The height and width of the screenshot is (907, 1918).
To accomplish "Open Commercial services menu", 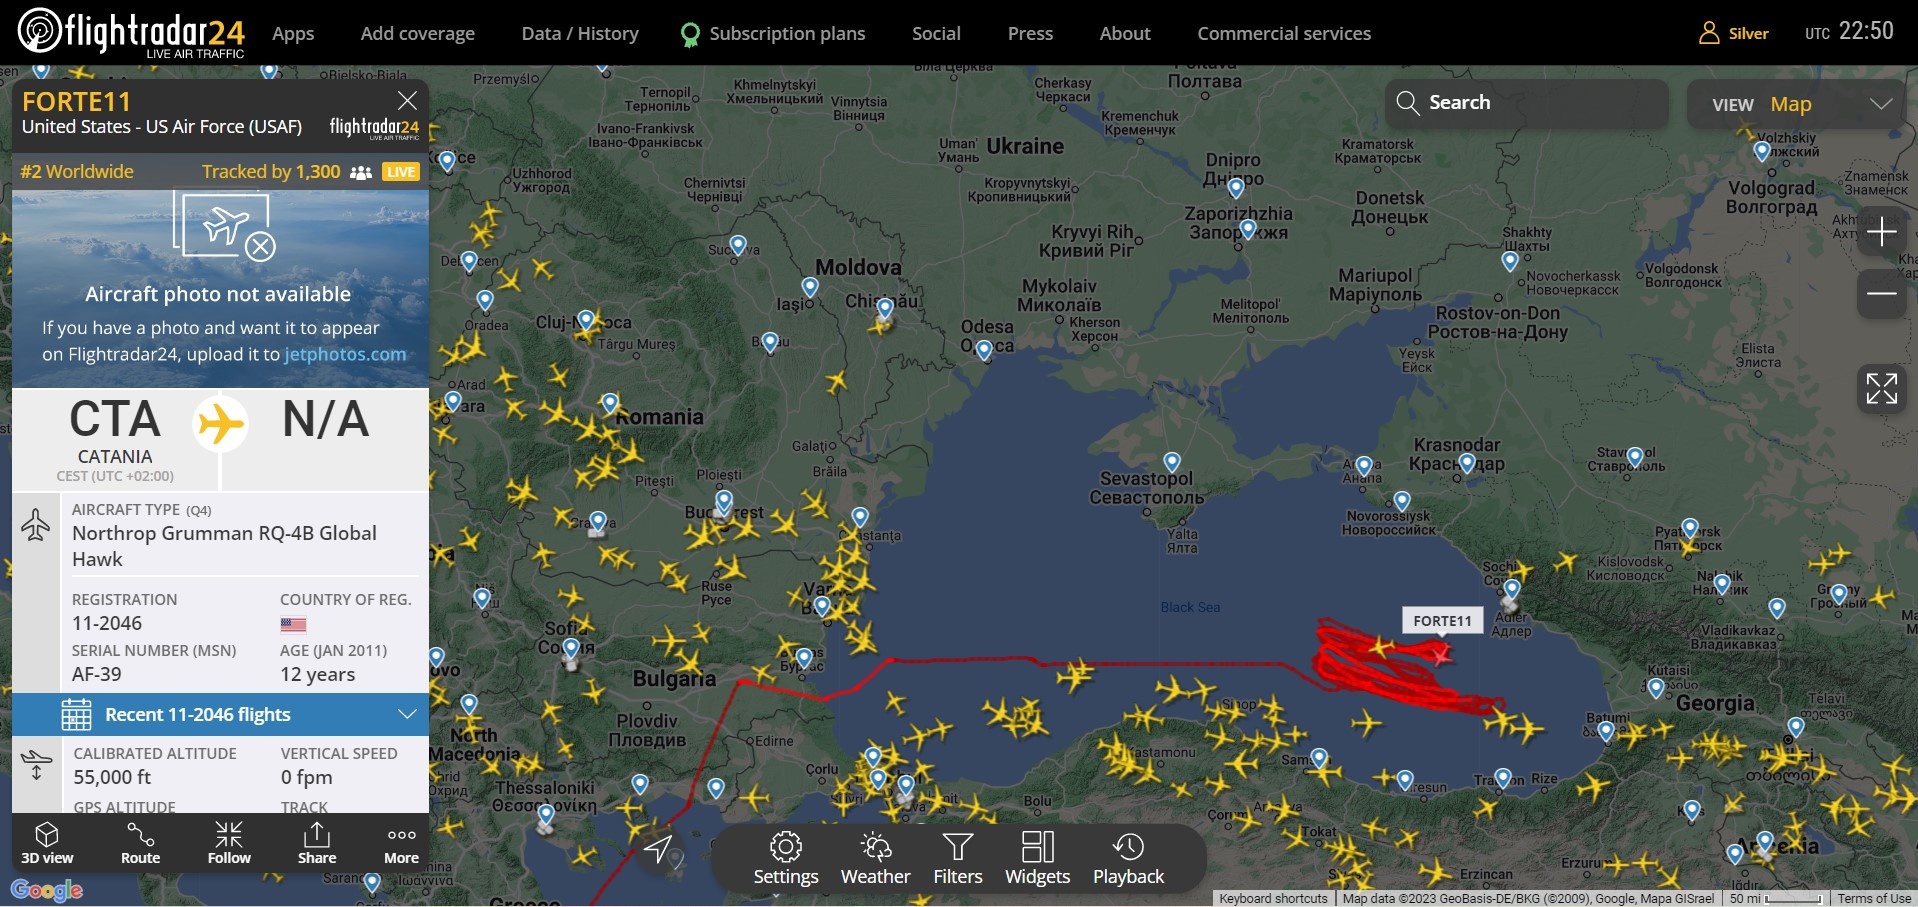I will pyautogui.click(x=1284, y=33).
